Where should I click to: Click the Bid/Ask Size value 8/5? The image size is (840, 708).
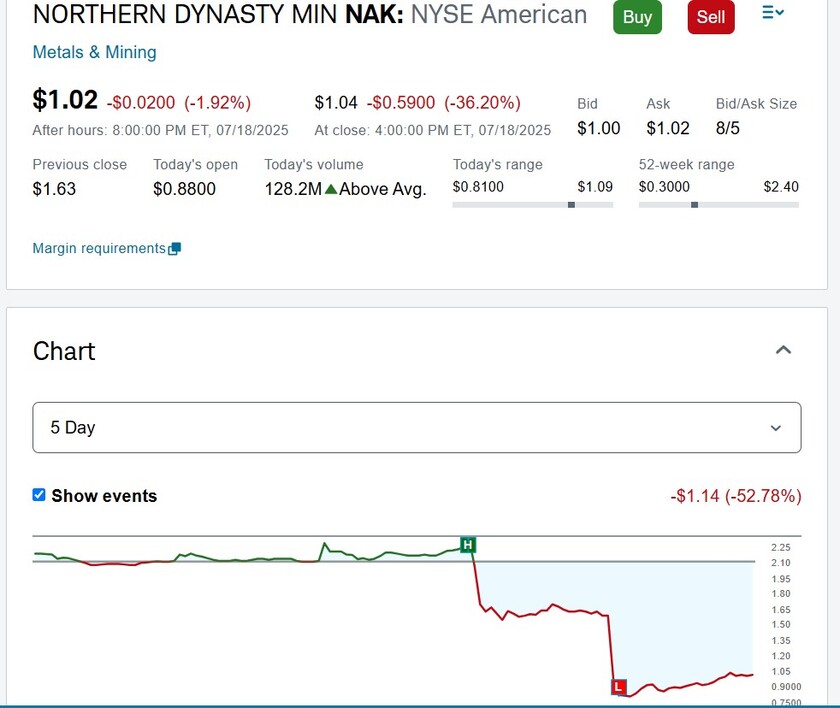728,129
